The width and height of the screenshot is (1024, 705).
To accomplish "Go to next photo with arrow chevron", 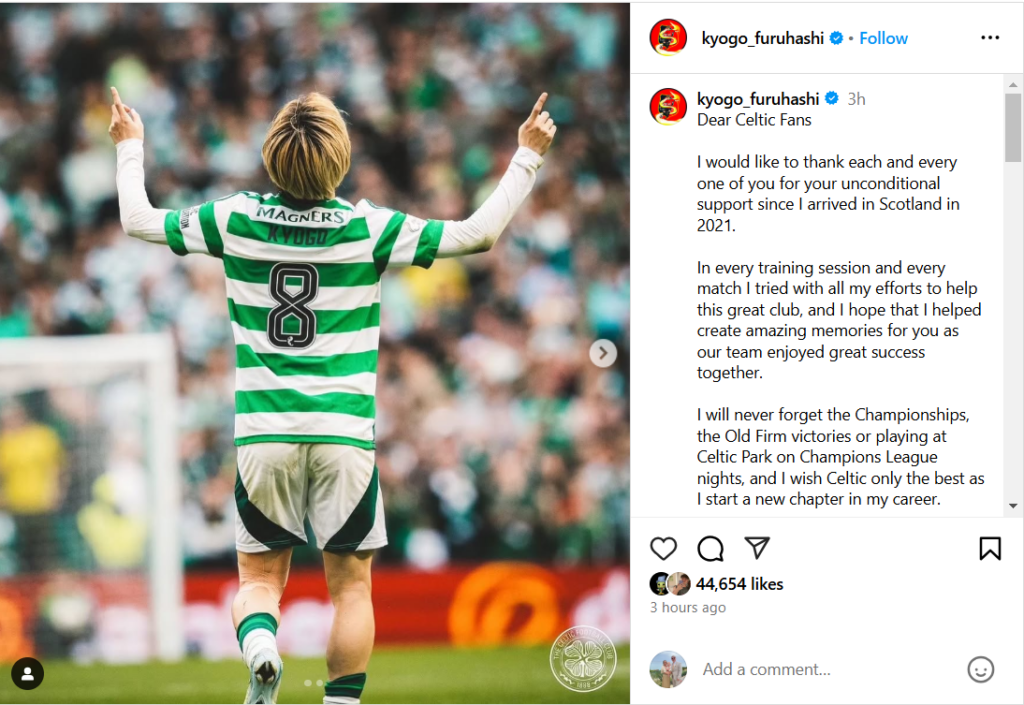I will pyautogui.click(x=603, y=353).
